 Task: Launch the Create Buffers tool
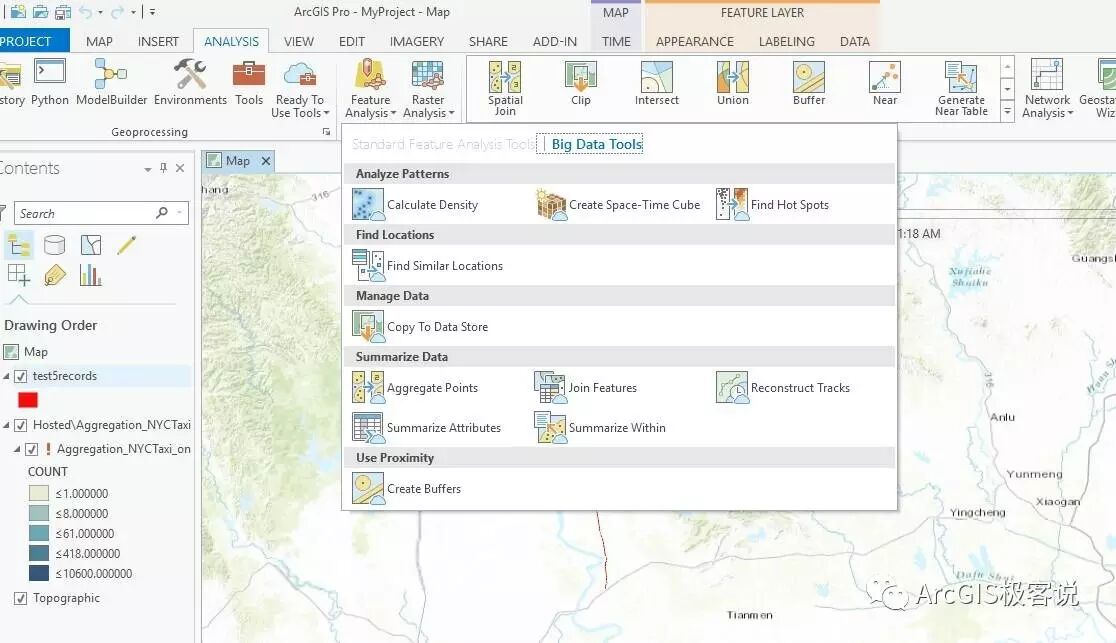point(407,489)
